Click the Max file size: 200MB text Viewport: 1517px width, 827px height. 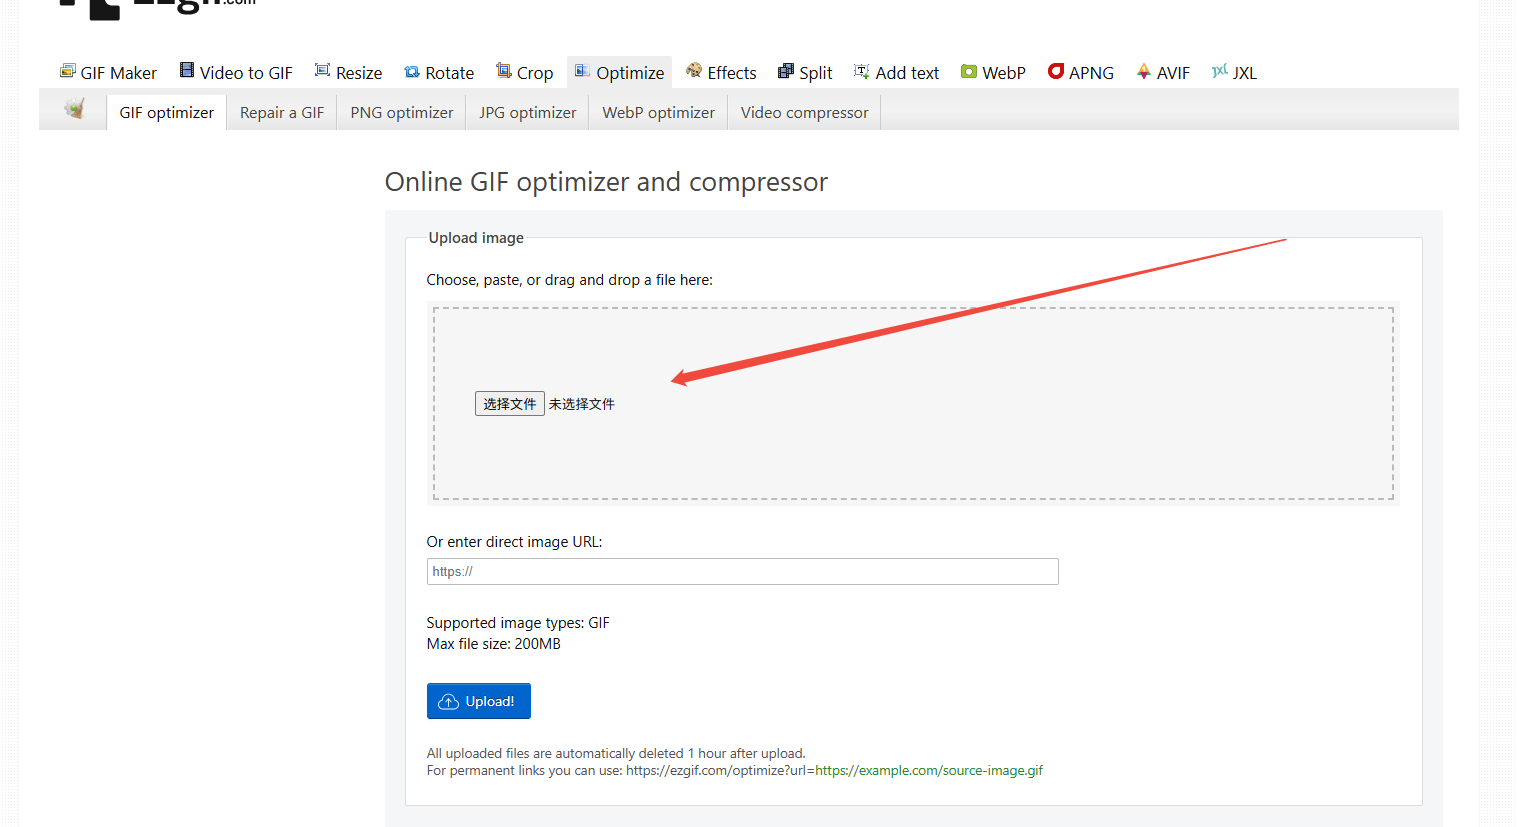coord(494,644)
